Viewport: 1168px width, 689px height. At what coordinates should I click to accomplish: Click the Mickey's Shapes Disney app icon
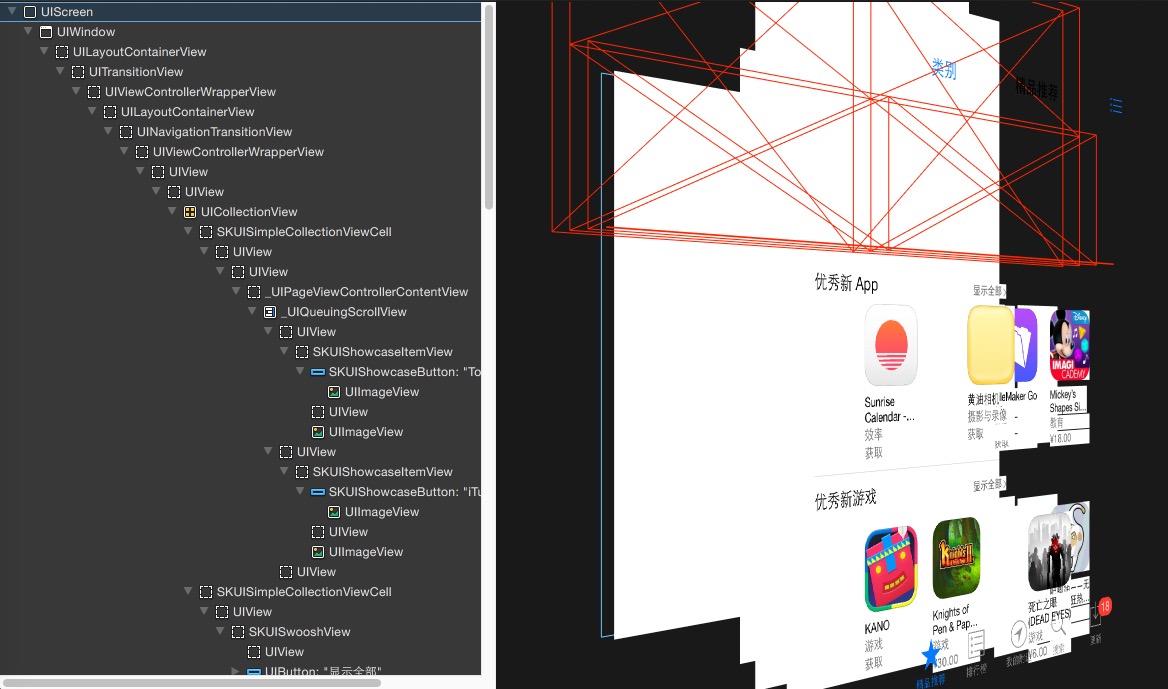1069,345
